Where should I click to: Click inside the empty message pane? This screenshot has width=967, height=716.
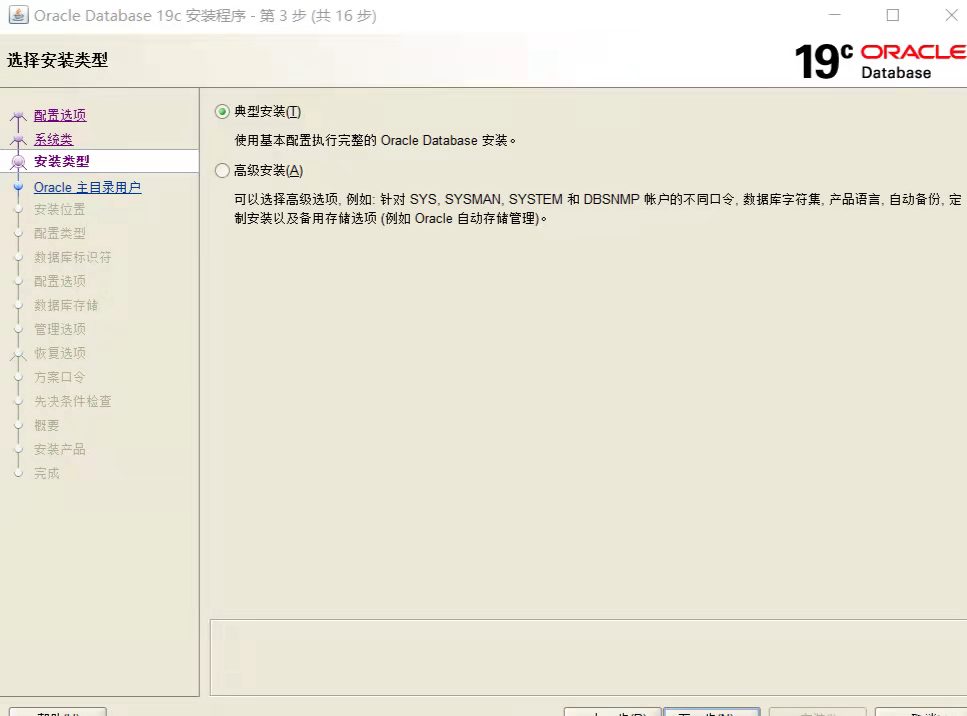(x=588, y=658)
